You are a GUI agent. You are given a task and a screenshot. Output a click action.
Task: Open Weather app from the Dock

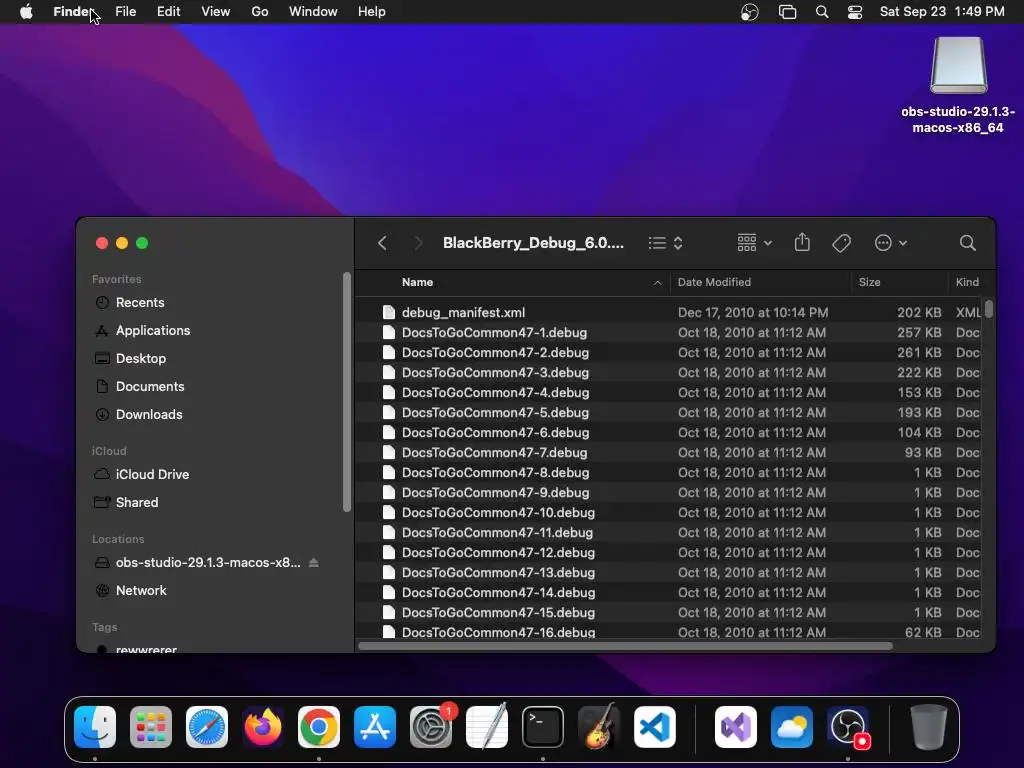pos(792,727)
